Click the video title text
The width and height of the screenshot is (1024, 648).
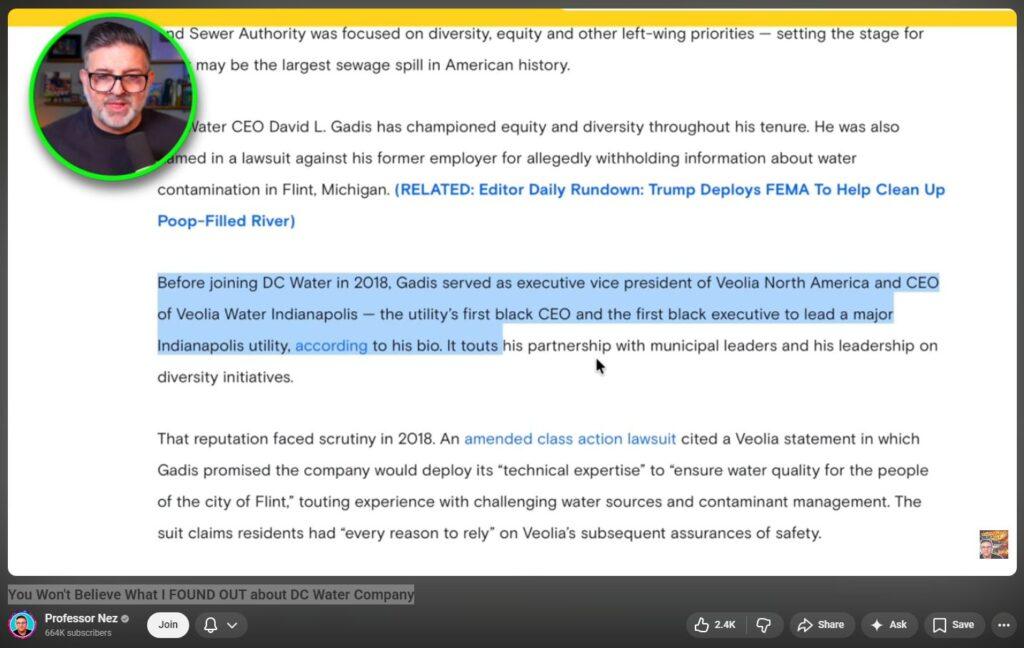point(211,595)
